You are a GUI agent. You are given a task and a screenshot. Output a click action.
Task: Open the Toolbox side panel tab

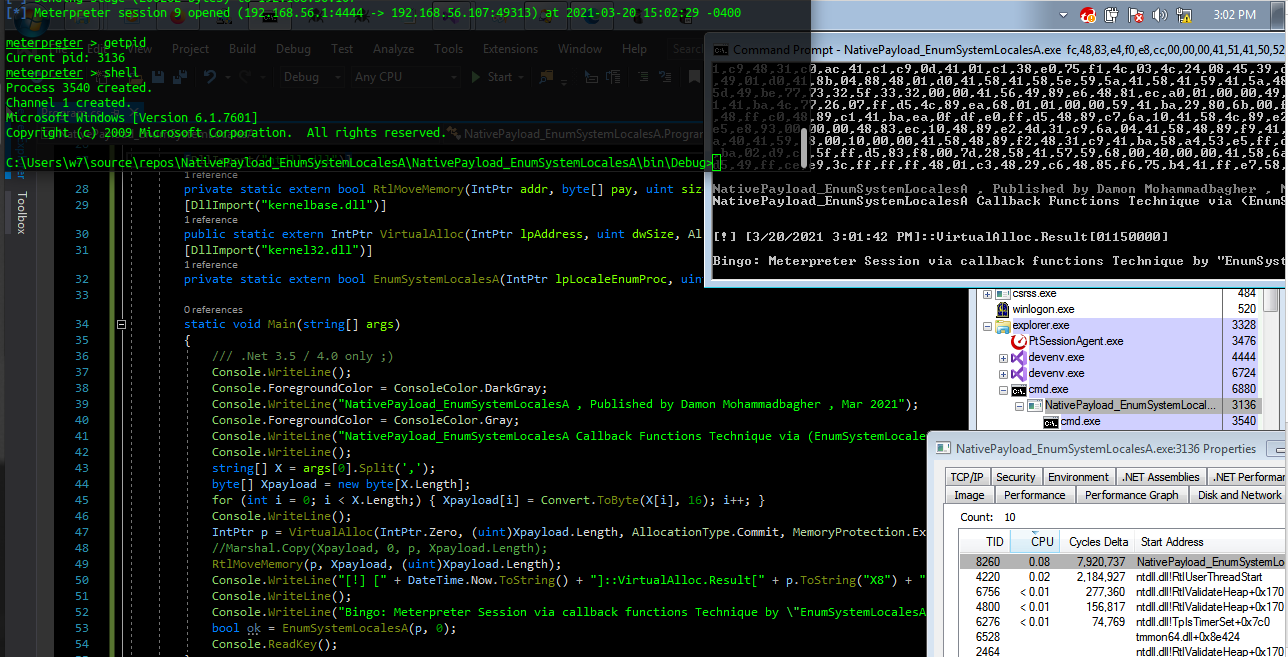click(22, 212)
